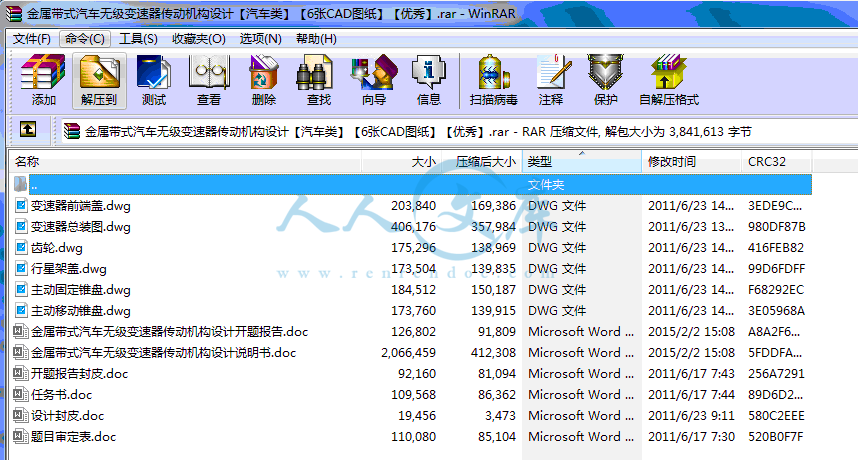
Task: Click the SFX (自解压格式) icon
Action: [x=669, y=80]
